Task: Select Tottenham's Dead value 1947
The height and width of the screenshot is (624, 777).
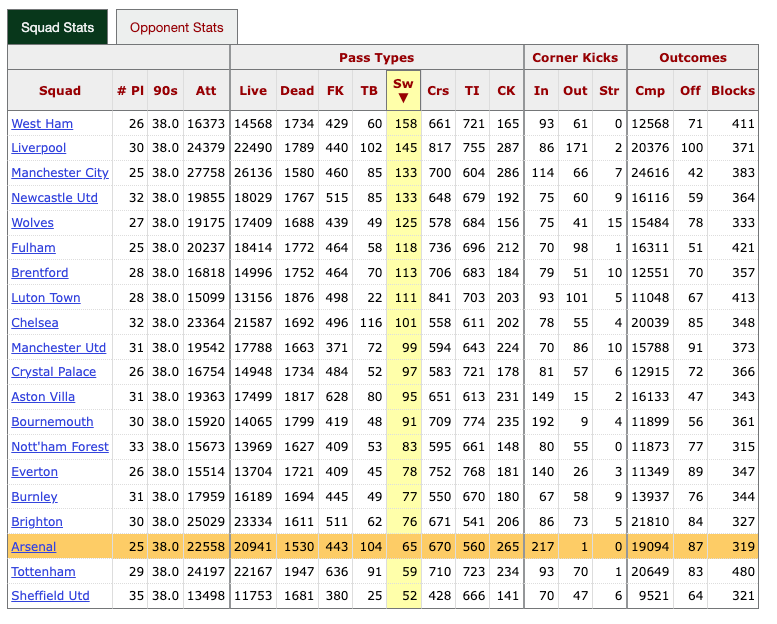Action: pos(299,572)
